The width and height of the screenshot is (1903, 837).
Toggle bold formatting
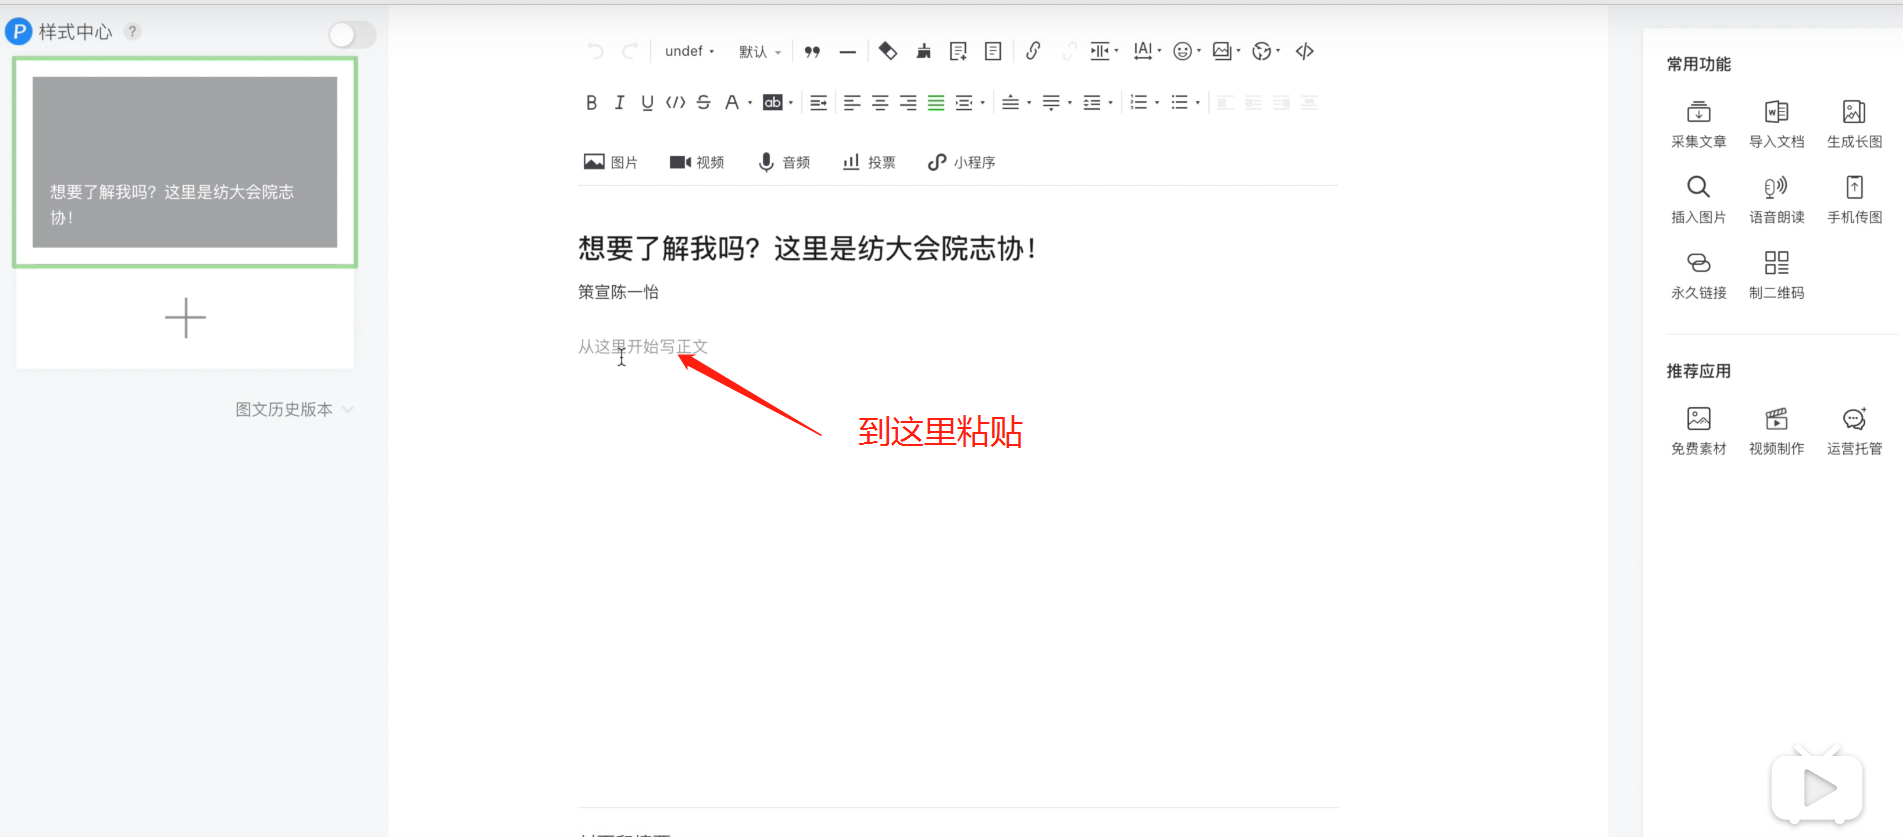(591, 103)
